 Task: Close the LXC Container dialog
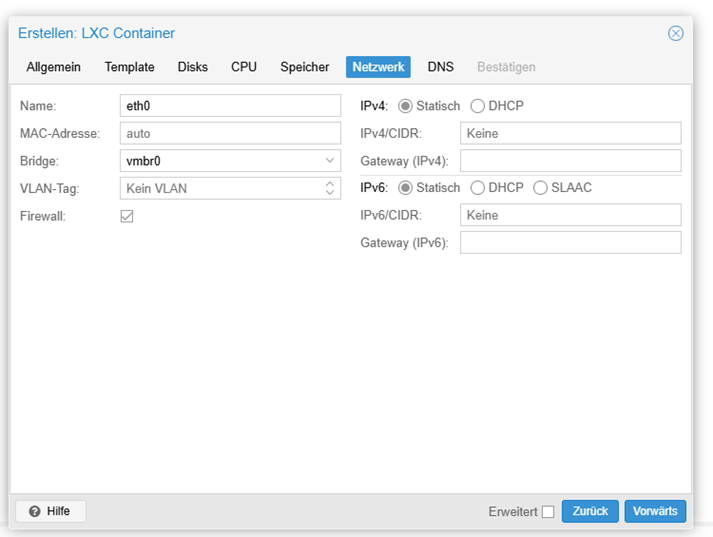pyautogui.click(x=675, y=33)
